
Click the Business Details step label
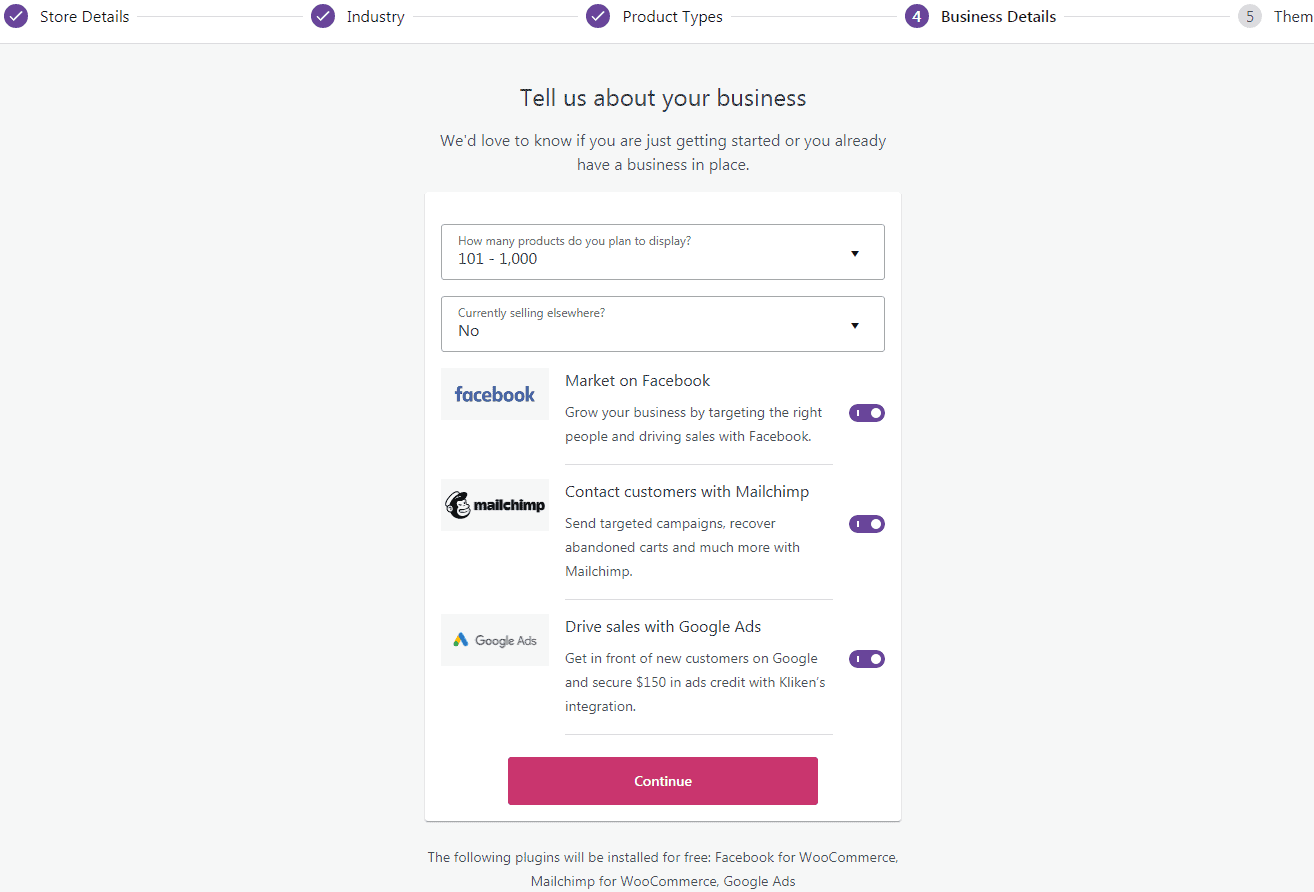coord(998,17)
